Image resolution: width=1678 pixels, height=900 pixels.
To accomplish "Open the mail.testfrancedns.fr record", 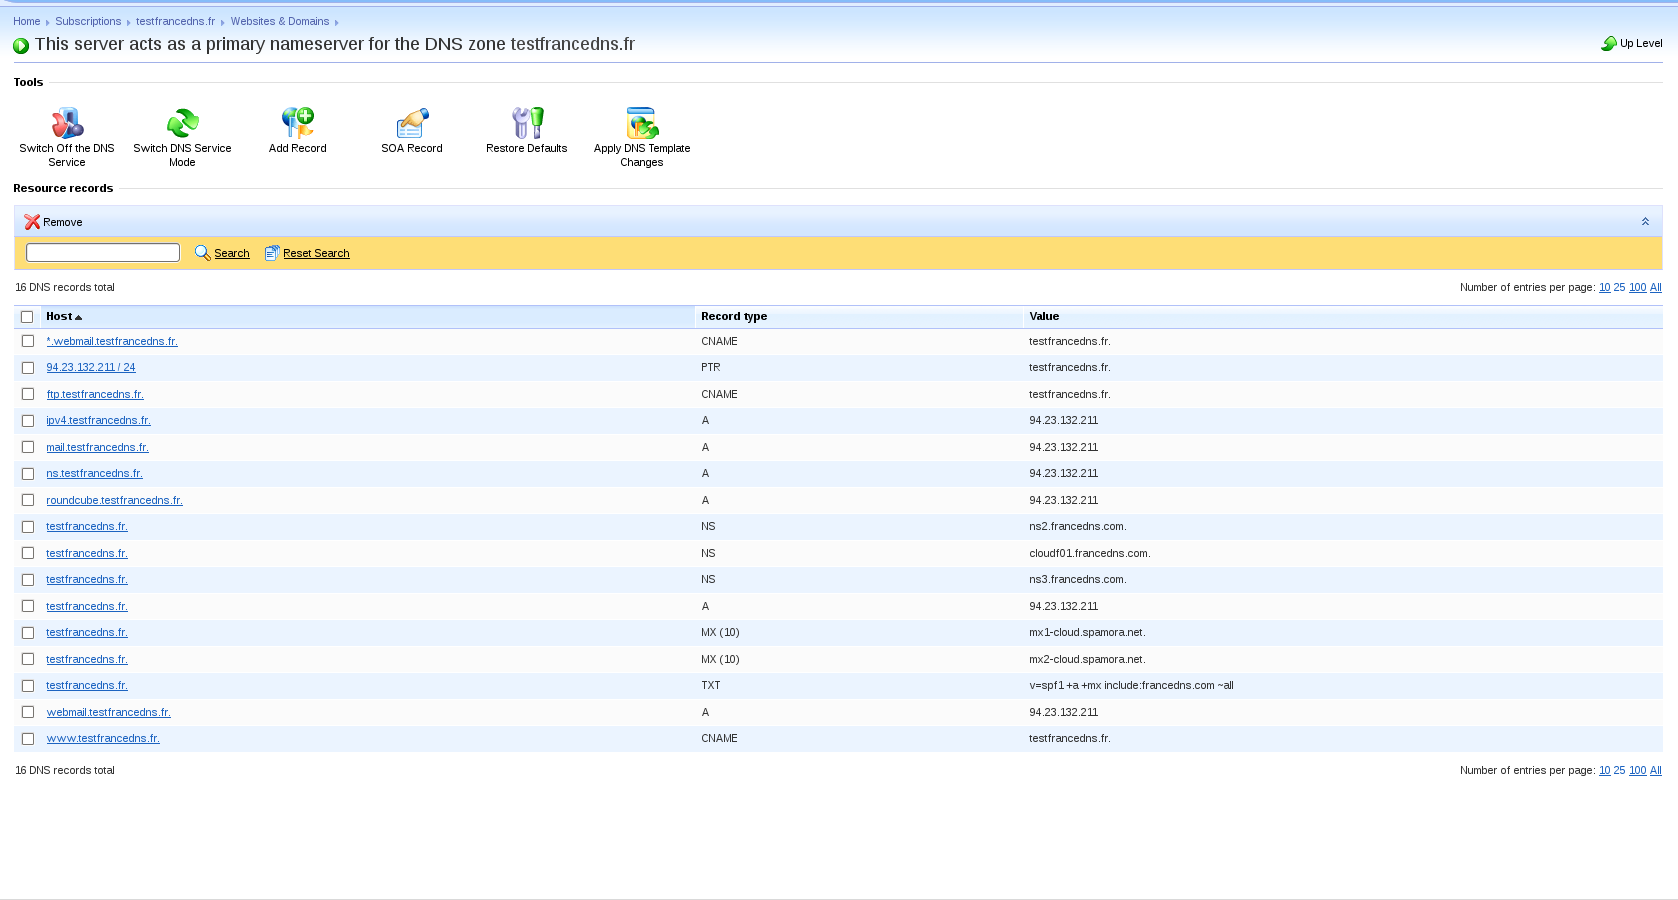I will pos(97,447).
